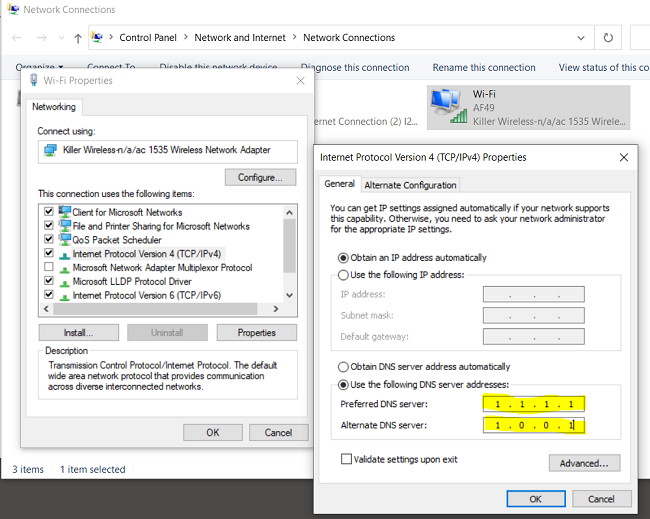Image resolution: width=650 pixels, height=519 pixels.
Task: Uncheck QoS Packet Scheduler checkbox
Action: pyautogui.click(x=49, y=239)
